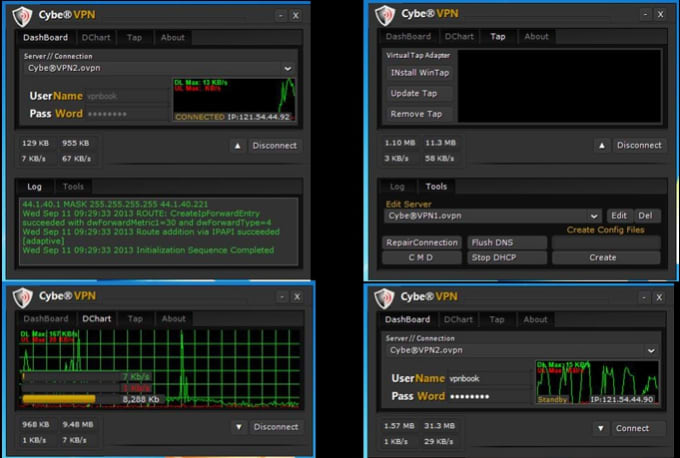Image resolution: width=680 pixels, height=458 pixels.
Task: Click the large DChart traffic graph
Action: 160,369
